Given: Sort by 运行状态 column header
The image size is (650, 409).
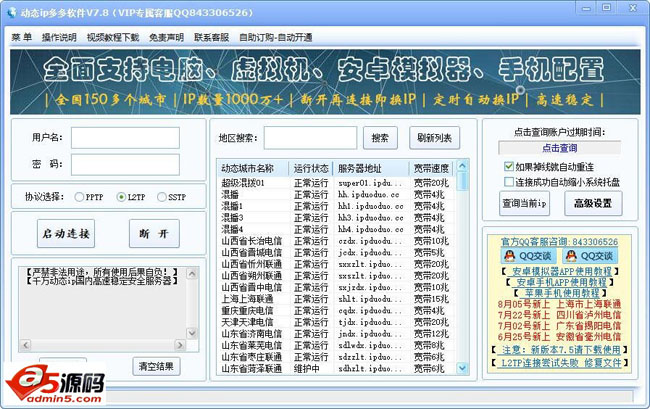Looking at the screenshot, I should (x=311, y=168).
